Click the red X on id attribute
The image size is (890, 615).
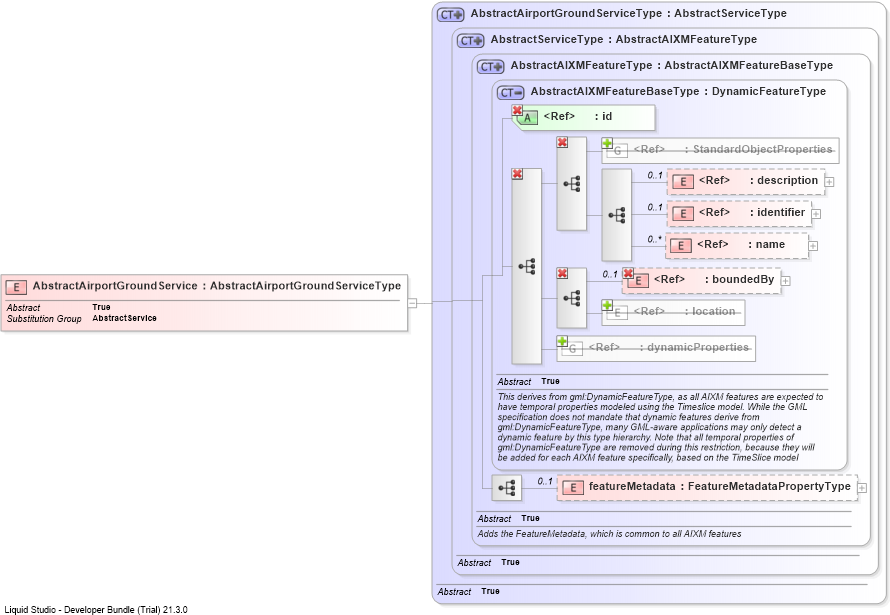[x=517, y=109]
